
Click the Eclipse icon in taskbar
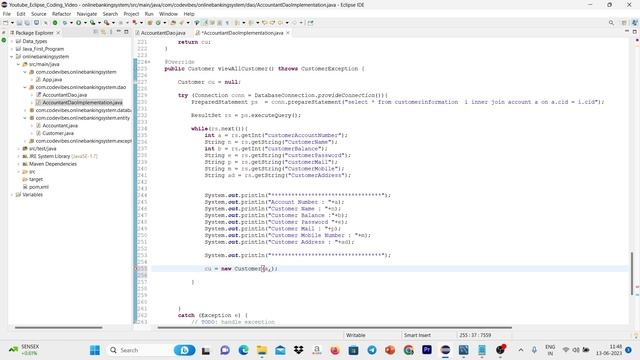(x=445, y=350)
